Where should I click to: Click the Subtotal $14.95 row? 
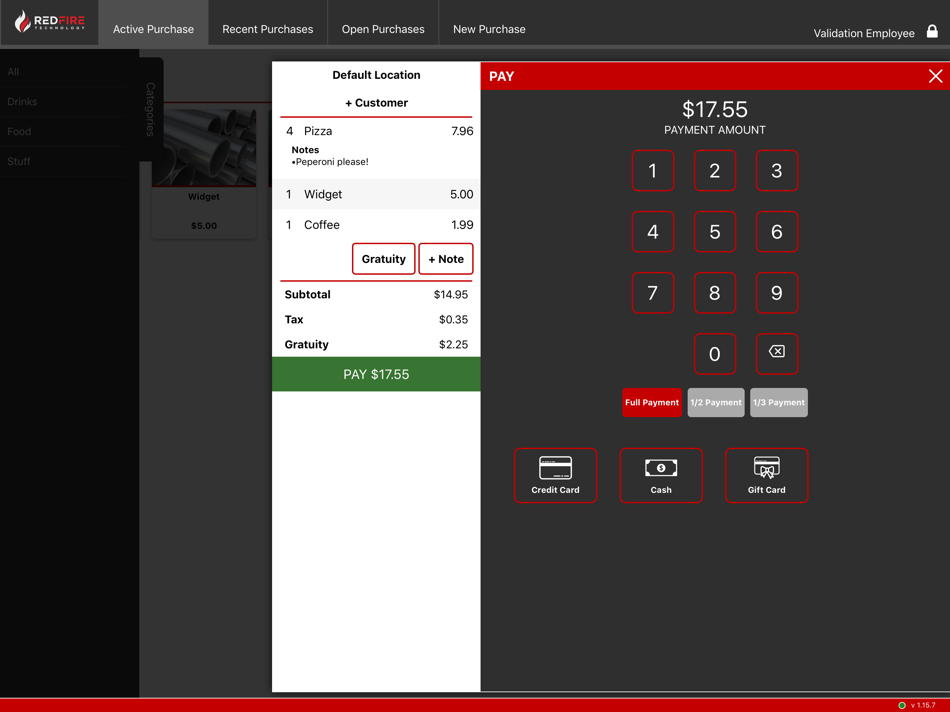(376, 294)
